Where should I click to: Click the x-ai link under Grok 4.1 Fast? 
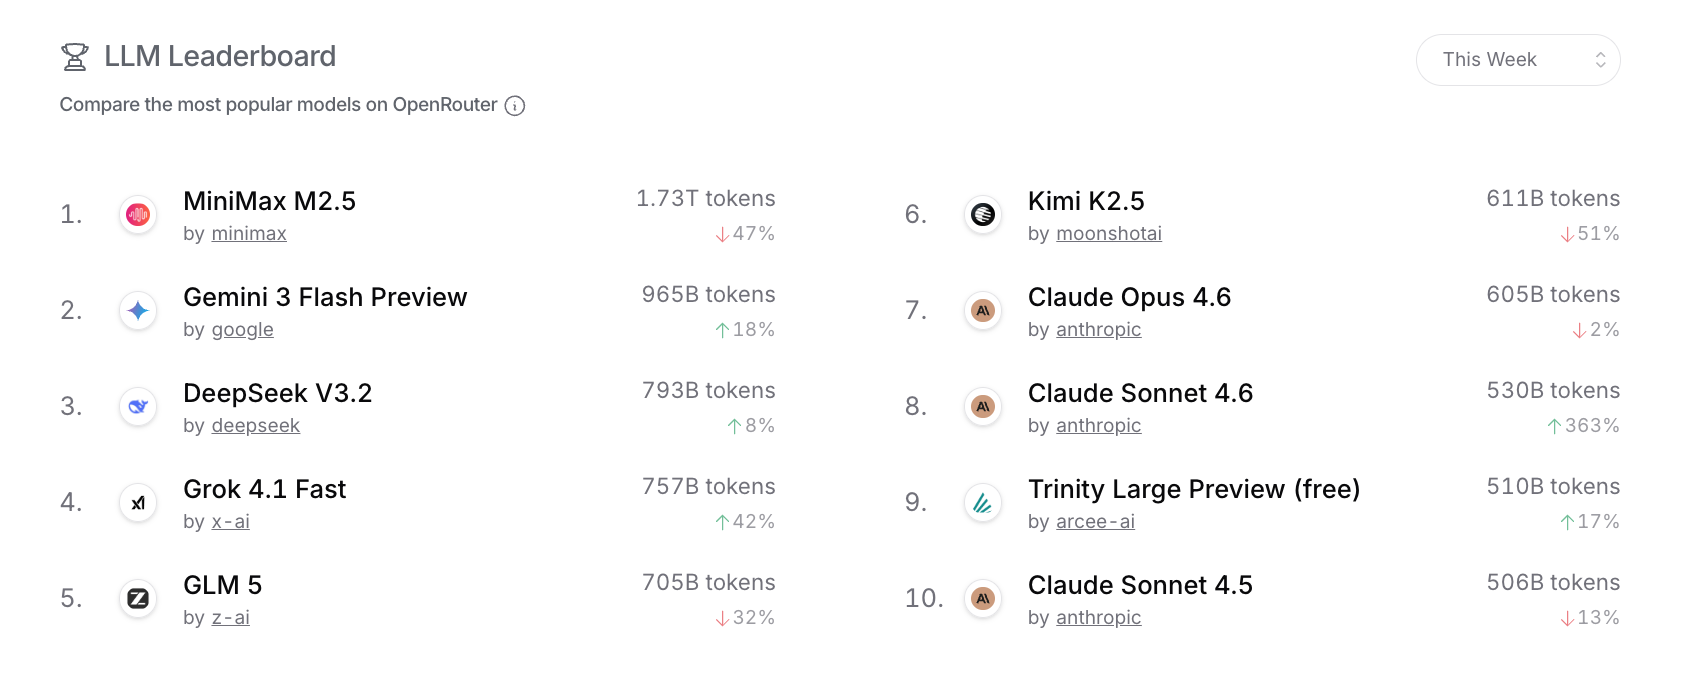coord(230,521)
